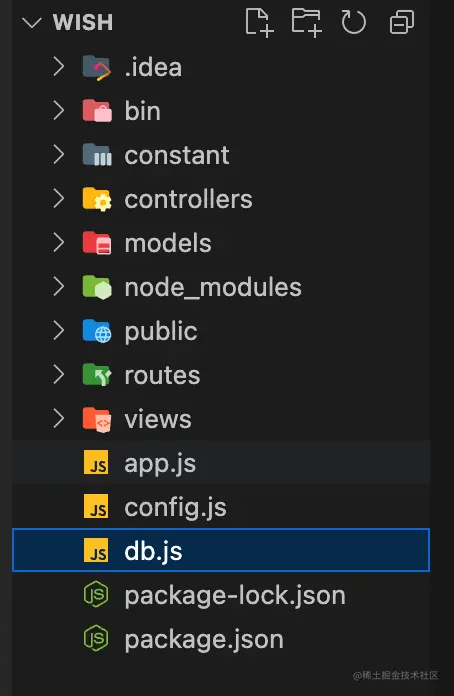Expand the routes folder chevron
454x696 pixels.
point(59,375)
